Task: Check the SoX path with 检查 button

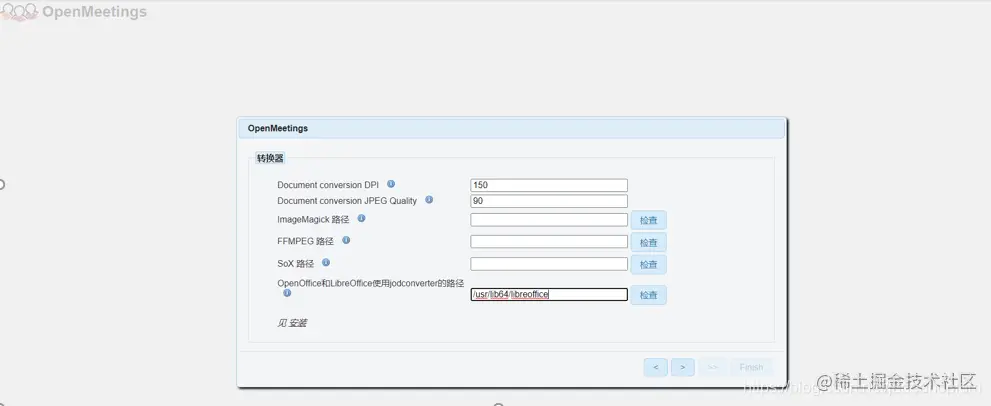Action: [x=648, y=264]
